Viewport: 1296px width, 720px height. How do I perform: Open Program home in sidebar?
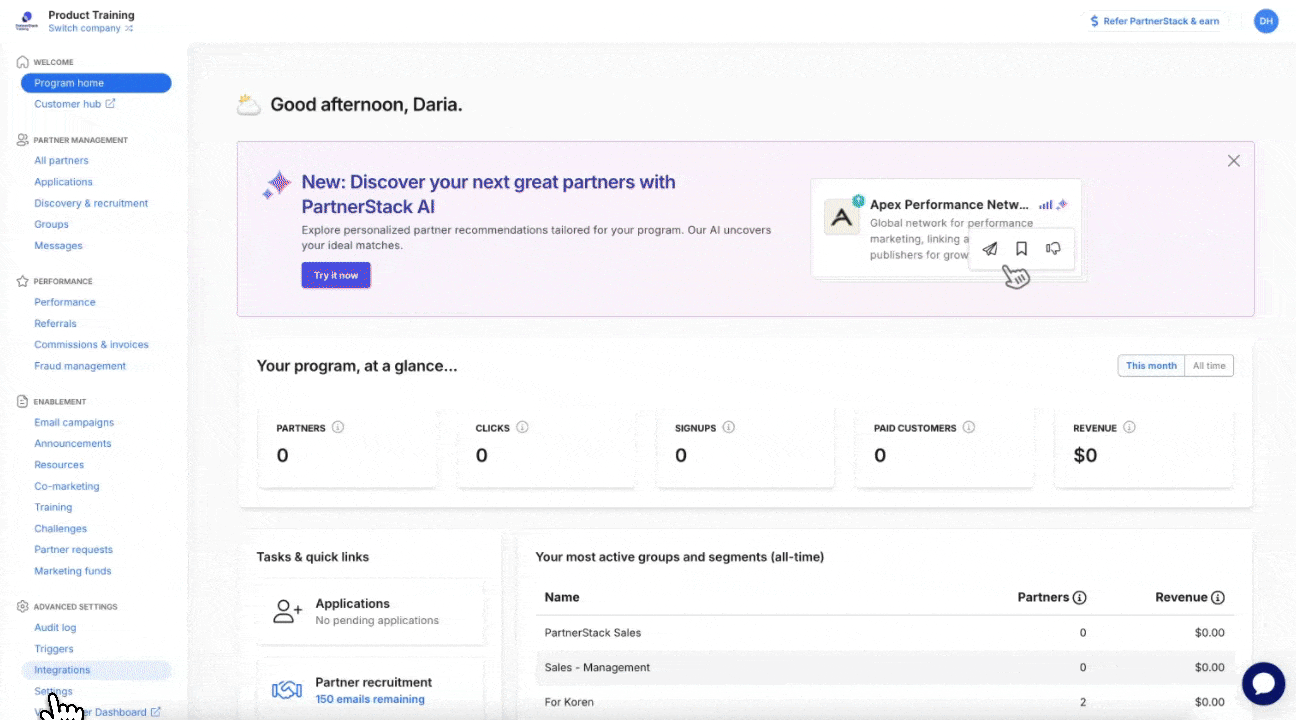point(96,83)
